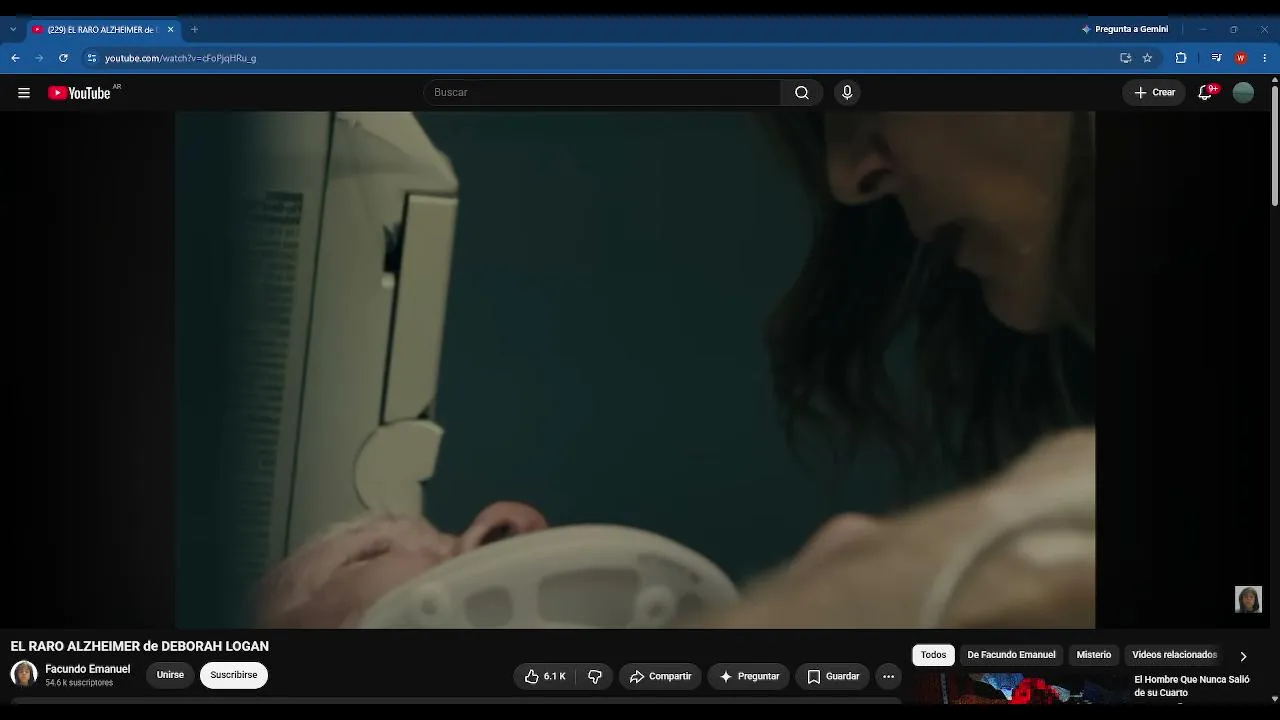Filter by Videos relacionados chip
Viewport: 1280px width, 720px height.
pyautogui.click(x=1174, y=655)
